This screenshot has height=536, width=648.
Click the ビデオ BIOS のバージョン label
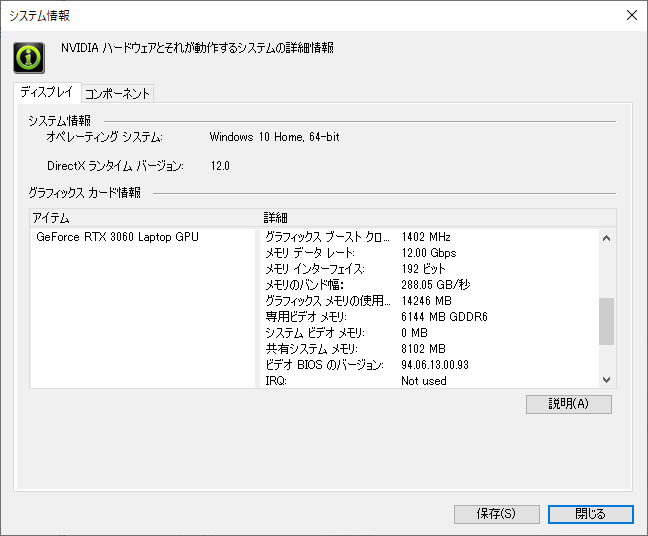pos(324,365)
